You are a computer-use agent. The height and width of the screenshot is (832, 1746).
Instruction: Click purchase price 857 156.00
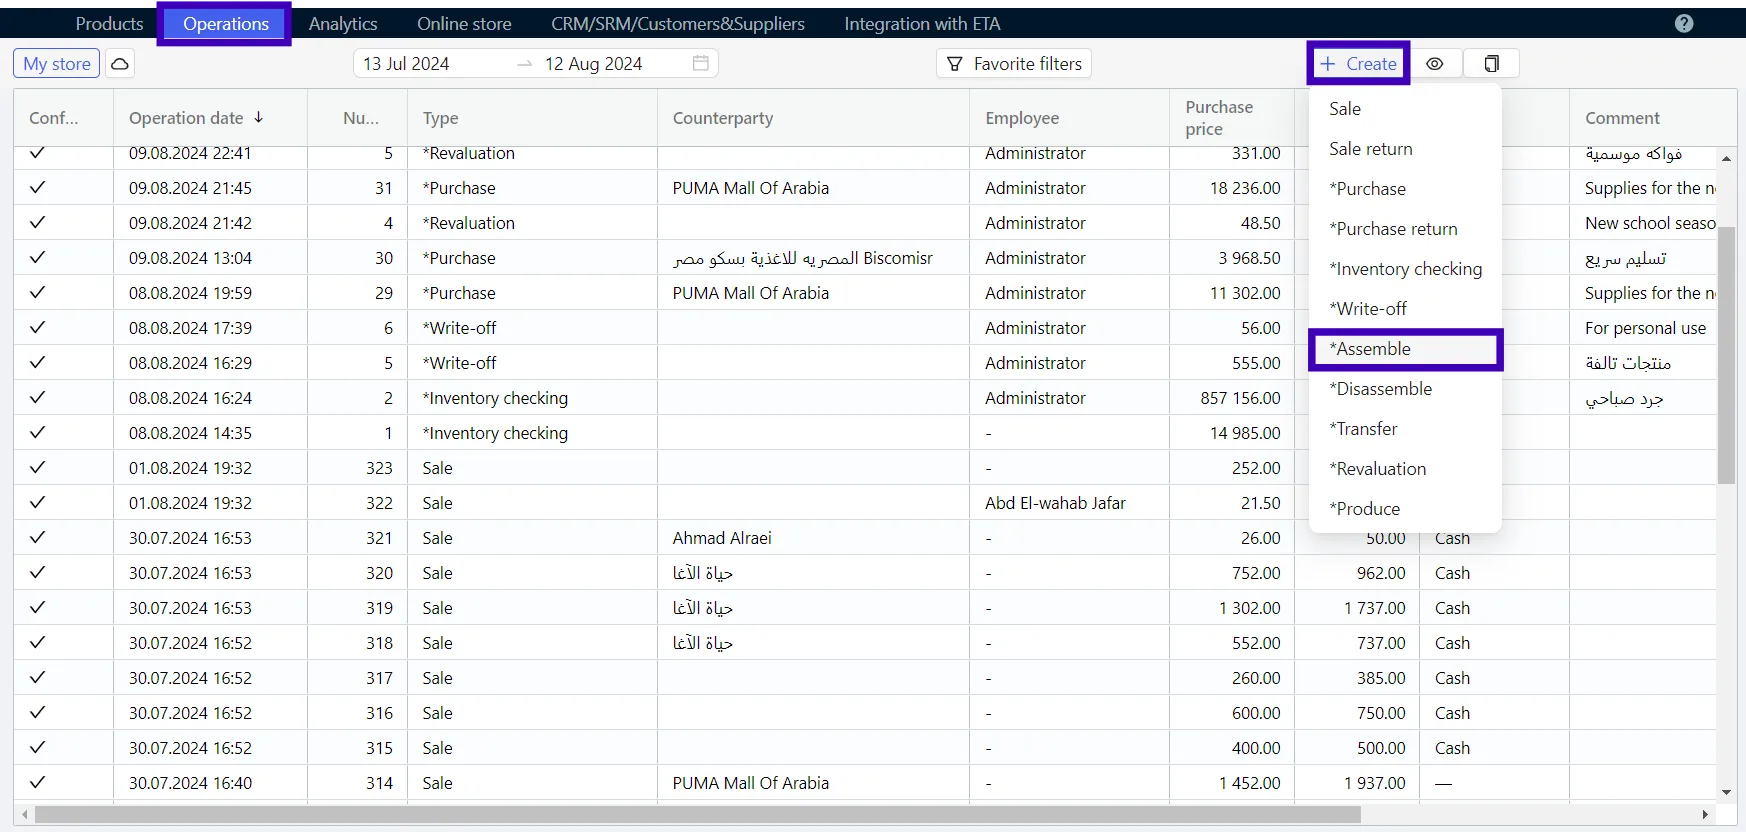click(x=1240, y=398)
